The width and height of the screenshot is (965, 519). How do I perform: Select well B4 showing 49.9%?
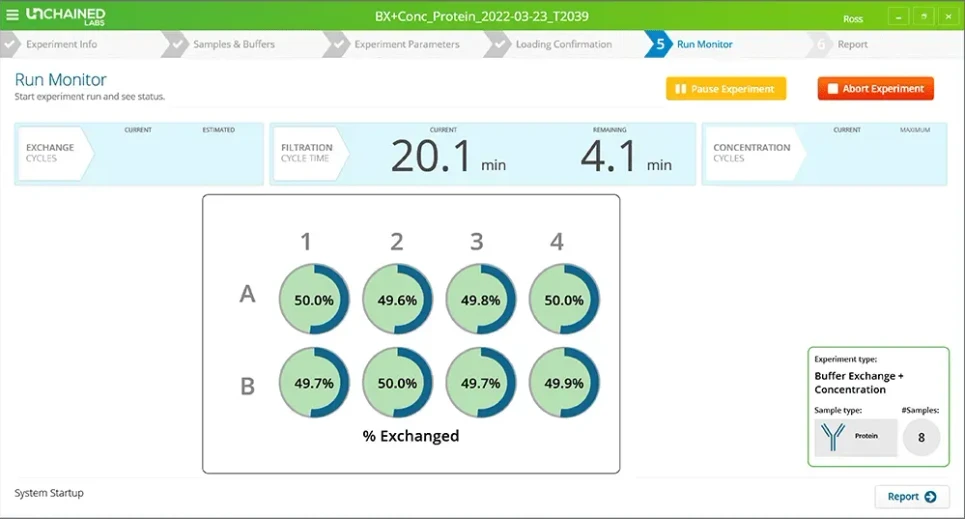[564, 382]
